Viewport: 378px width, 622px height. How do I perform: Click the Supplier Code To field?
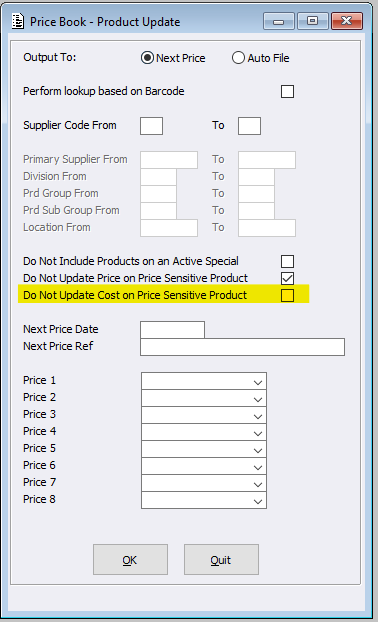[x=249, y=126]
